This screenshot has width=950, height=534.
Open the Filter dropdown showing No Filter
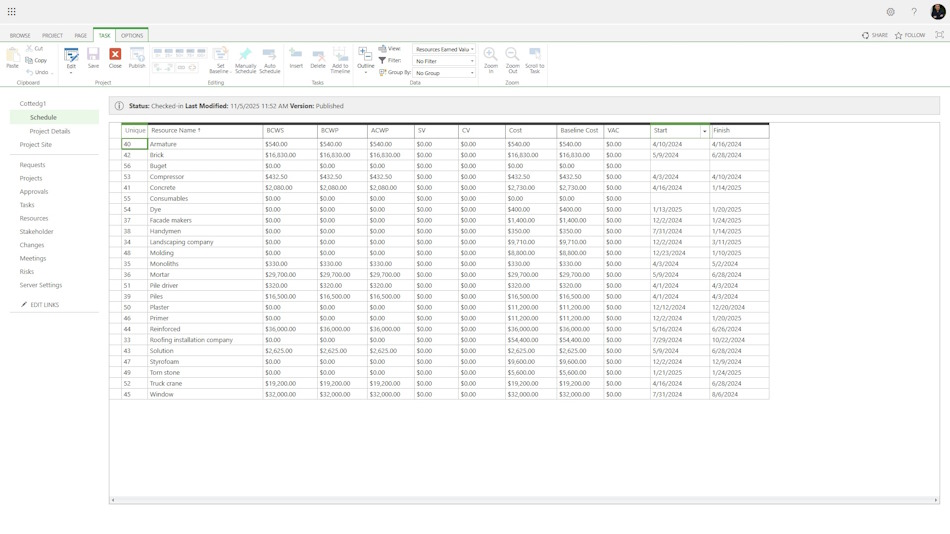click(x=444, y=61)
